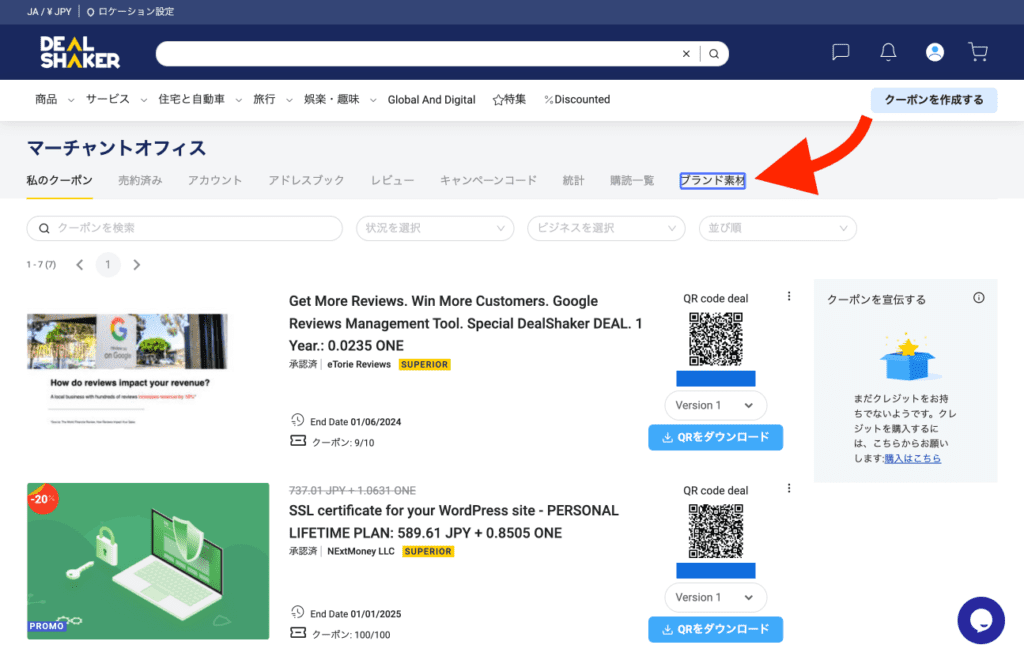Click the info icon in クーポンを宣伝する panel
This screenshot has width=1024, height=660.
pyautogui.click(x=978, y=298)
